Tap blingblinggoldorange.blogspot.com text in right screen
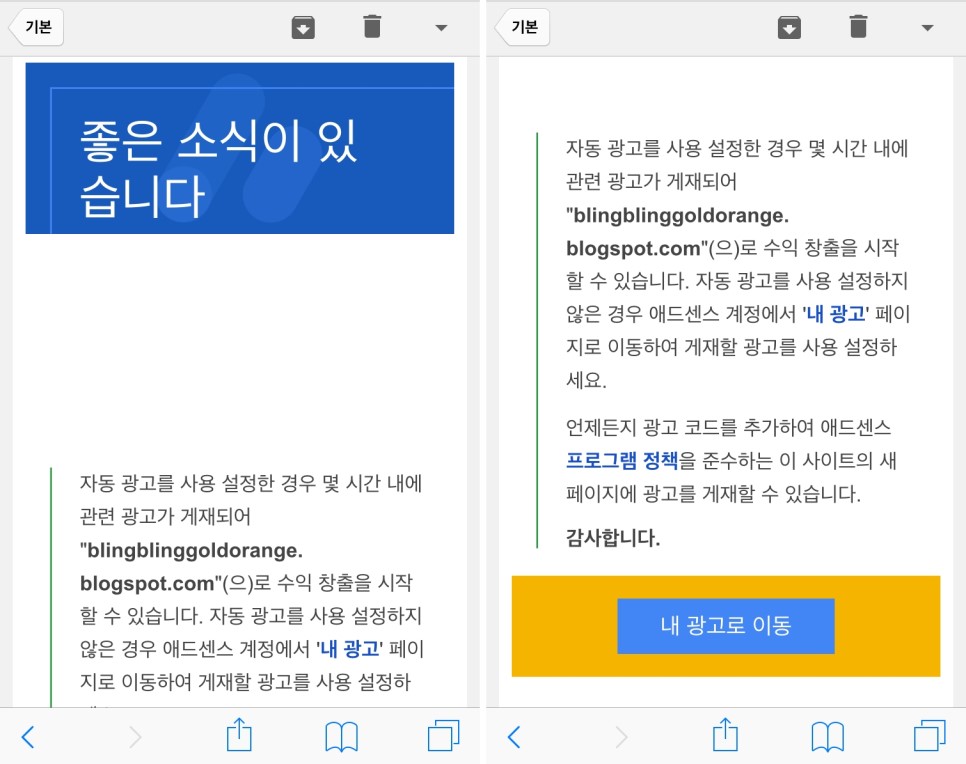The height and width of the screenshot is (764, 966). (x=677, y=232)
